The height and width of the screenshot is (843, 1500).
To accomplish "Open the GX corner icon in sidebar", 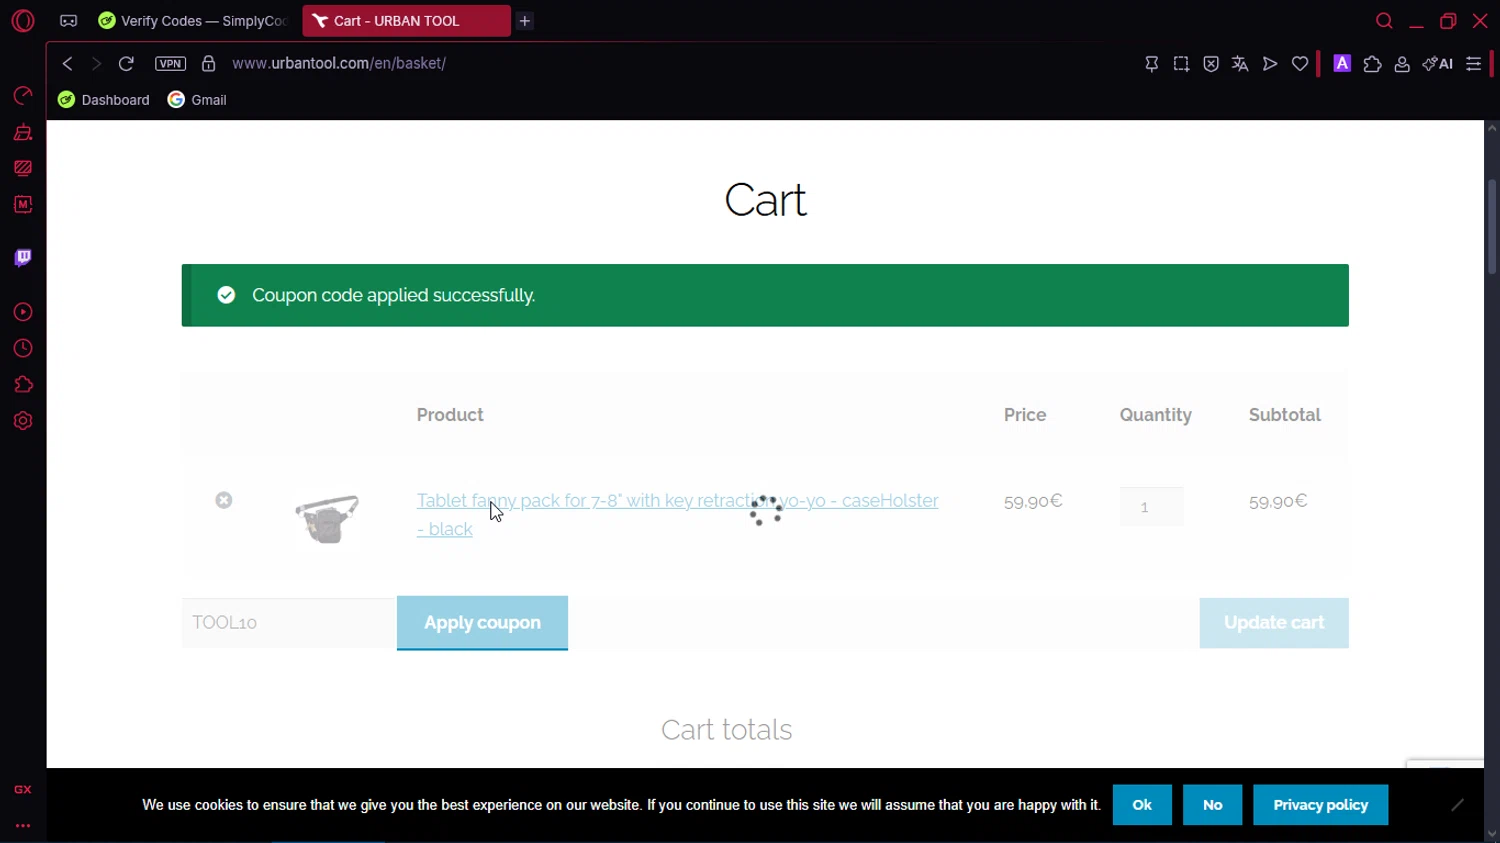I will (x=23, y=789).
